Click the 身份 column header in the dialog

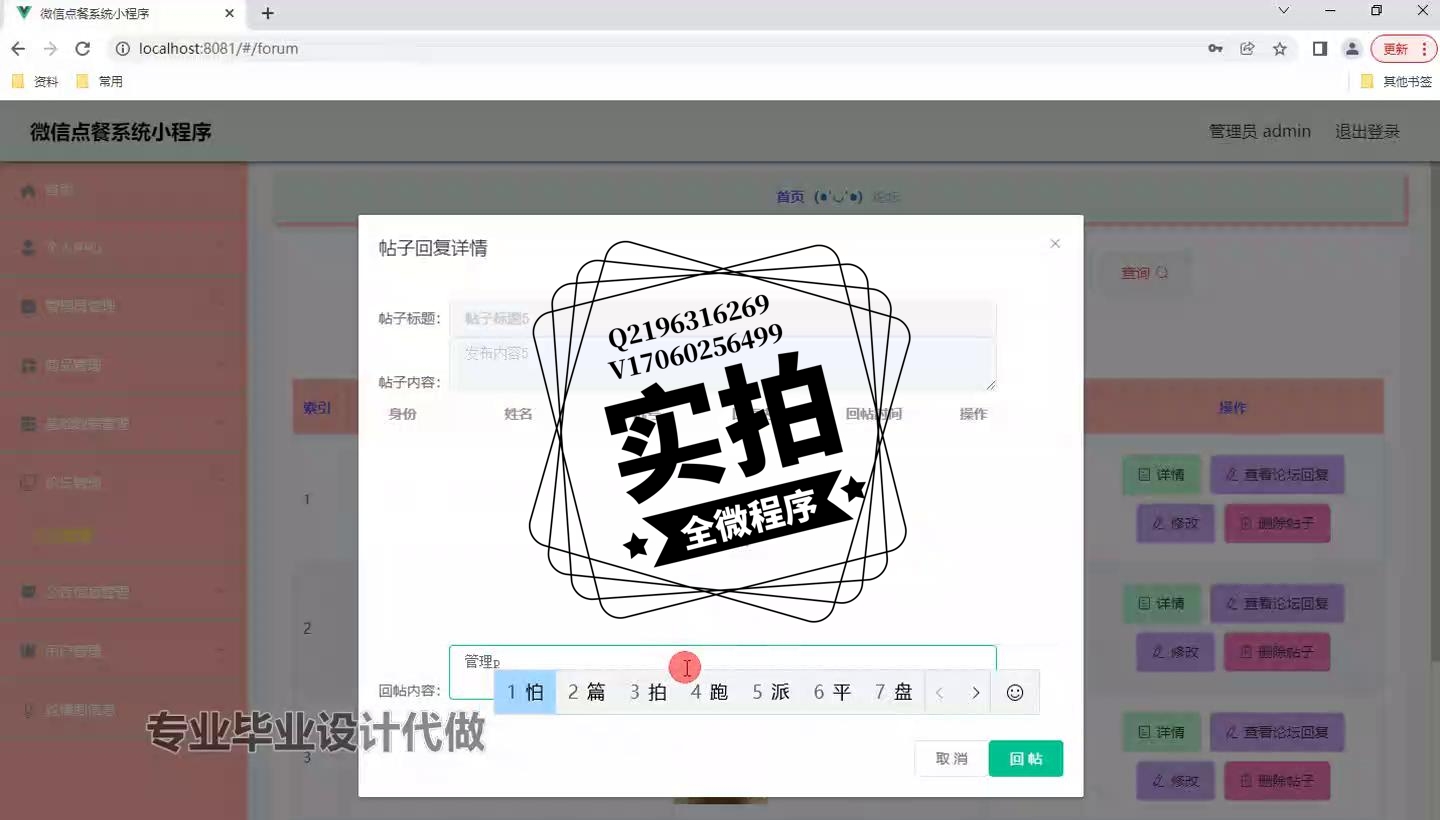tap(402, 414)
